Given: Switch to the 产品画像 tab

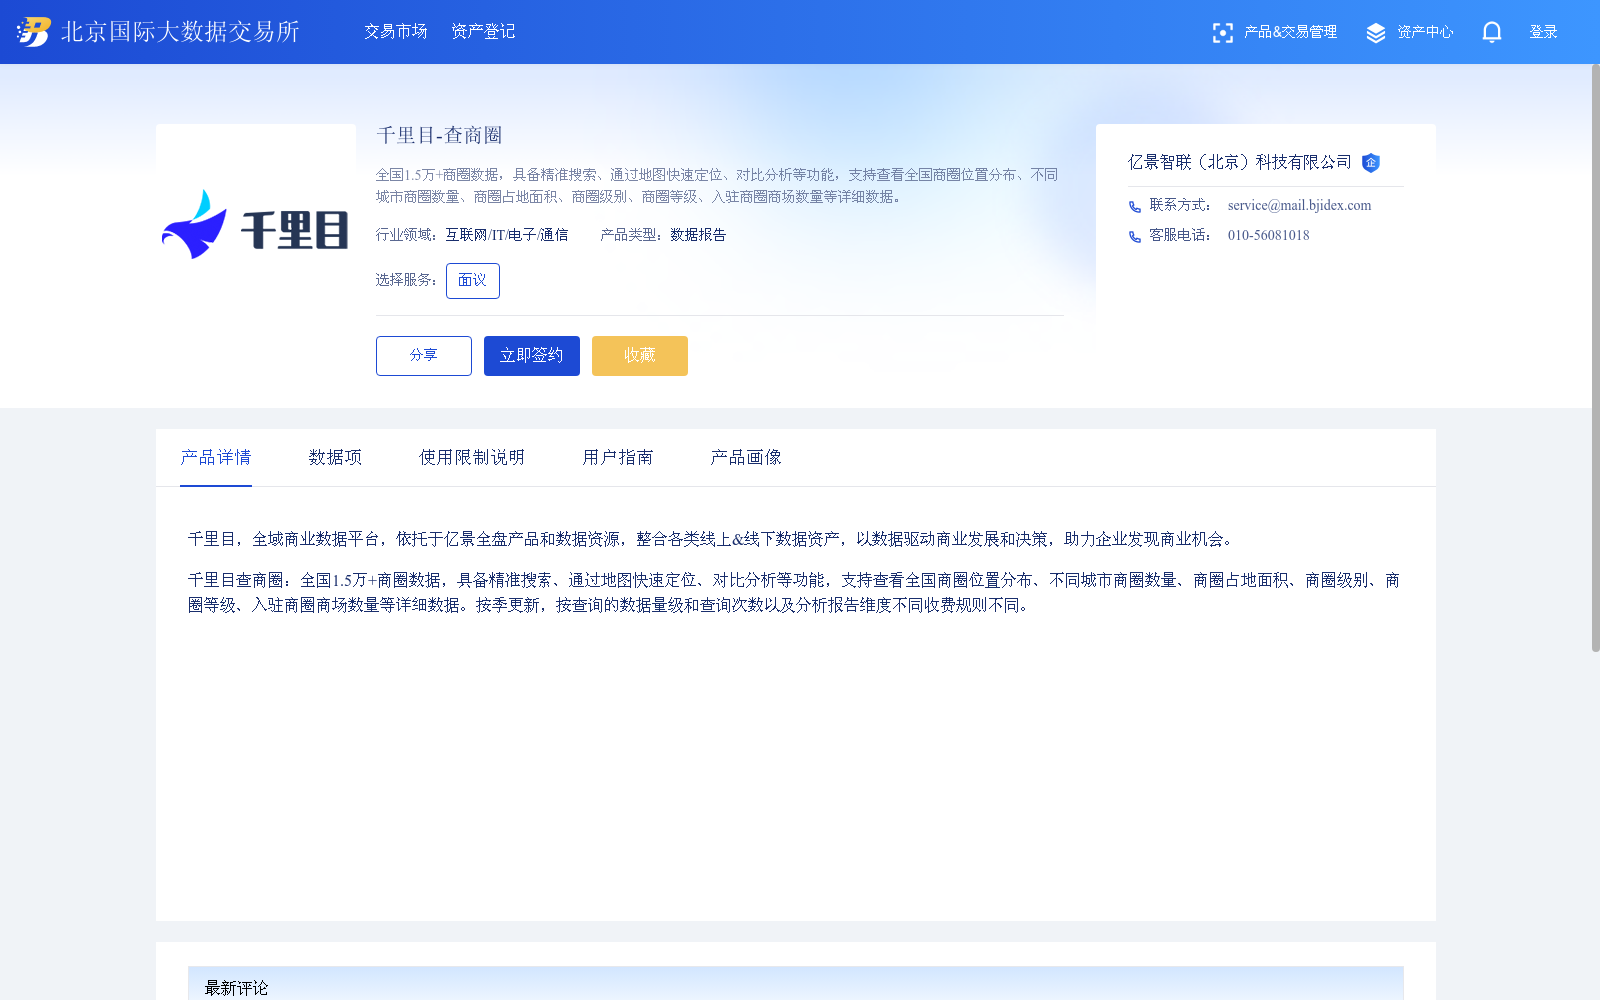Looking at the screenshot, I should click(746, 457).
